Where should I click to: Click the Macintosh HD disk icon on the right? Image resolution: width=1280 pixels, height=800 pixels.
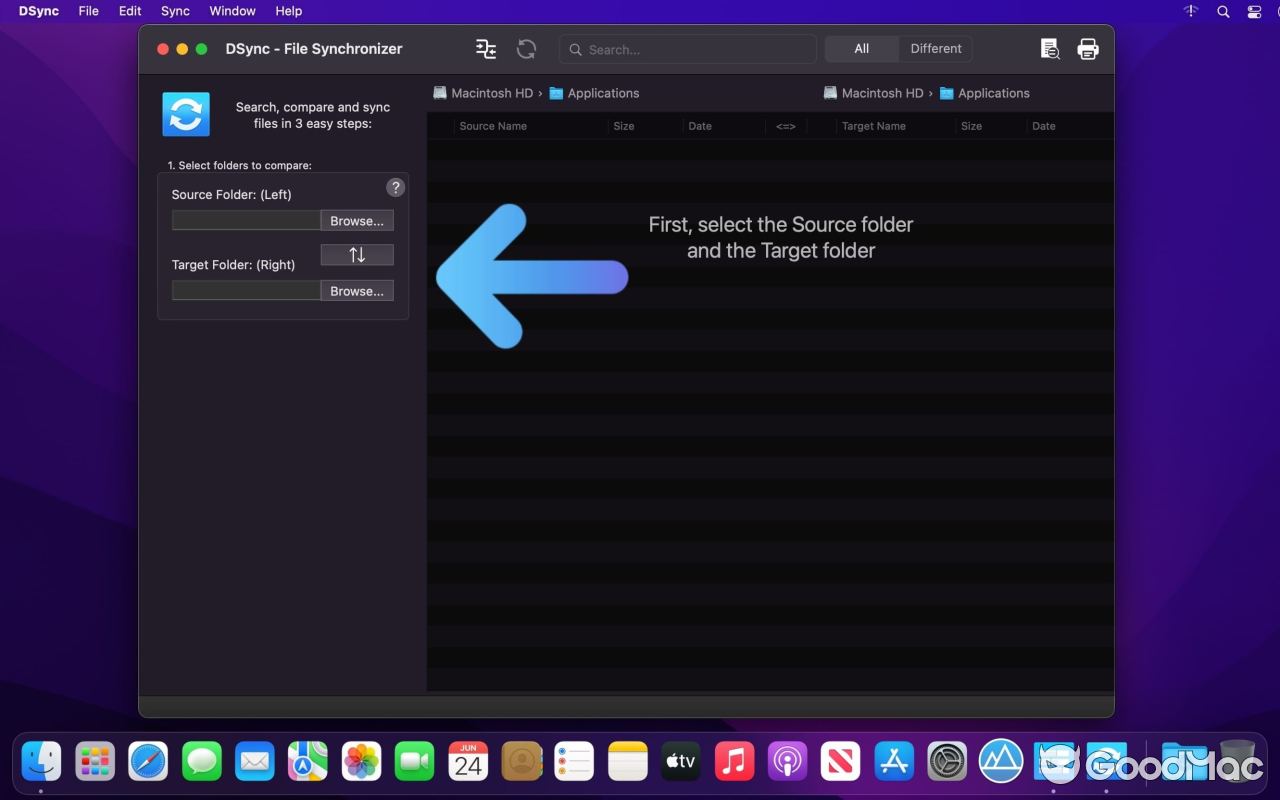[830, 92]
